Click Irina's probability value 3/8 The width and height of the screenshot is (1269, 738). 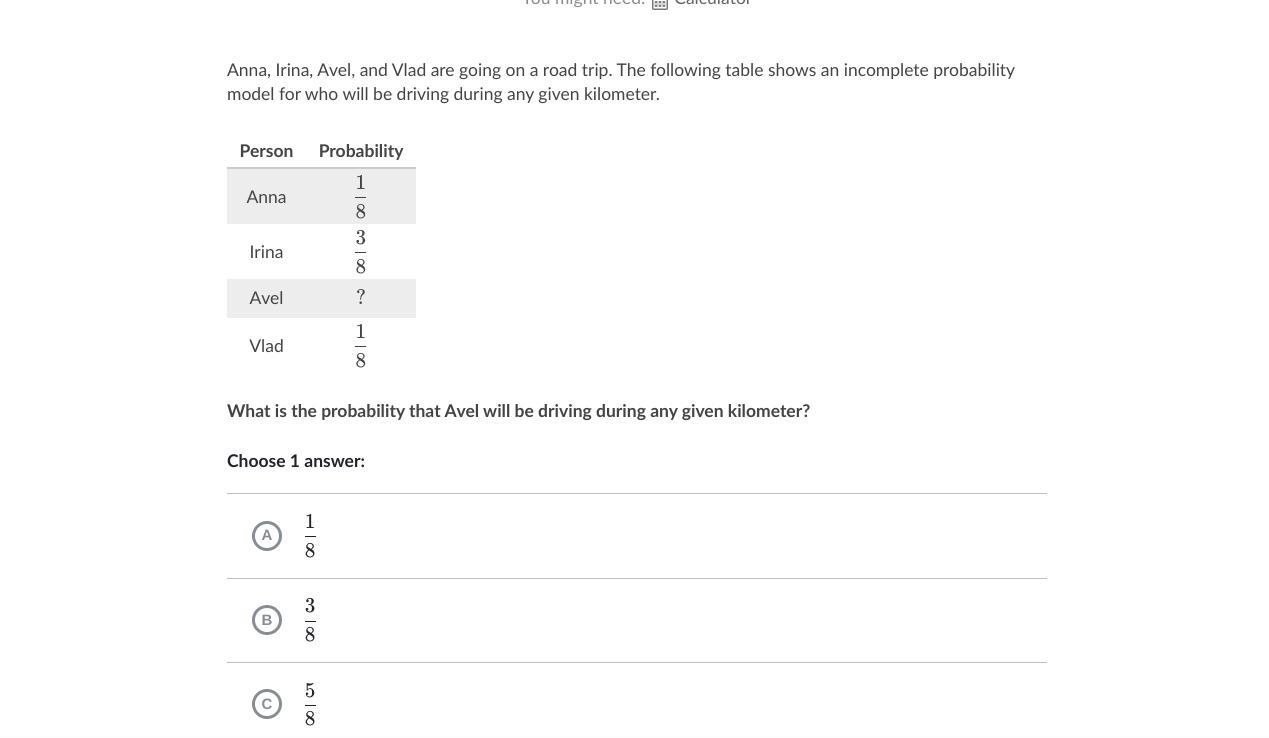pos(361,252)
